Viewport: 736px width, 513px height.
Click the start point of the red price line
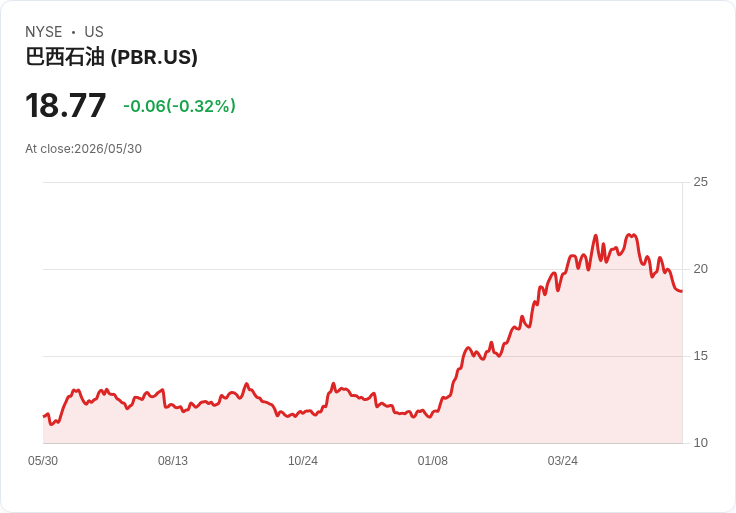pyautogui.click(x=44, y=416)
